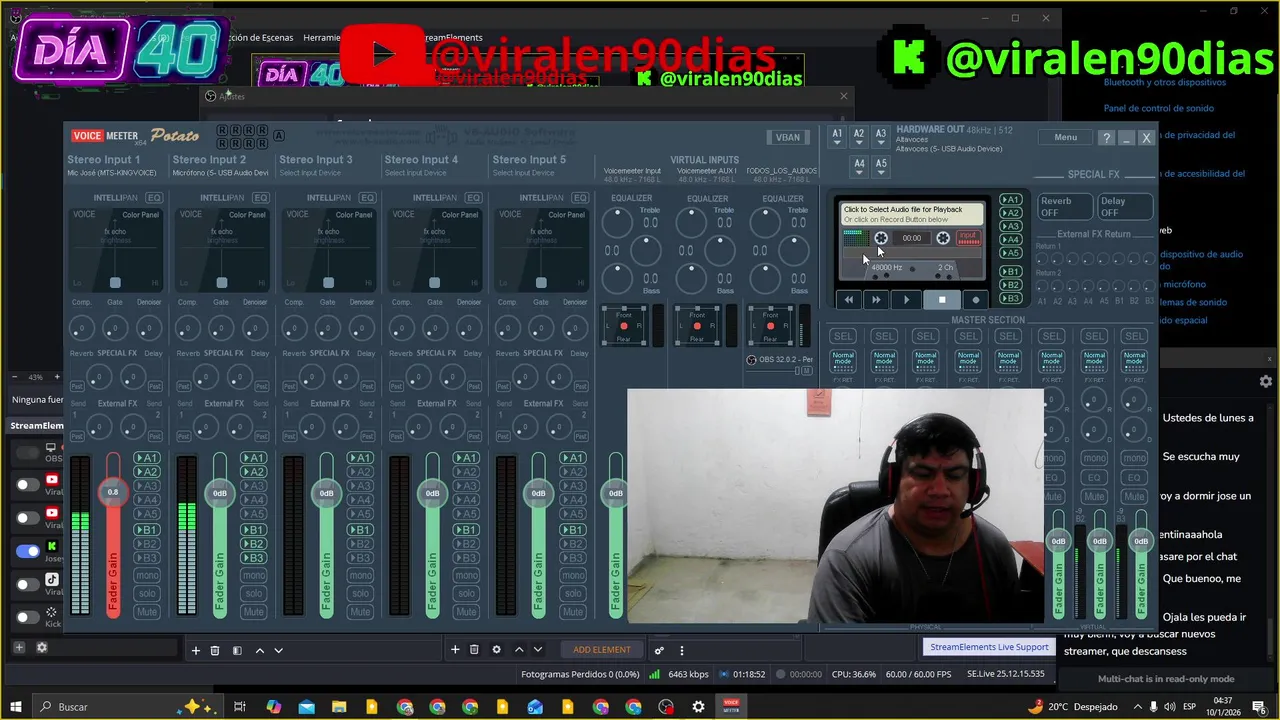
Task: Click 'Panel de control de sonido' link
Action: point(1158,108)
